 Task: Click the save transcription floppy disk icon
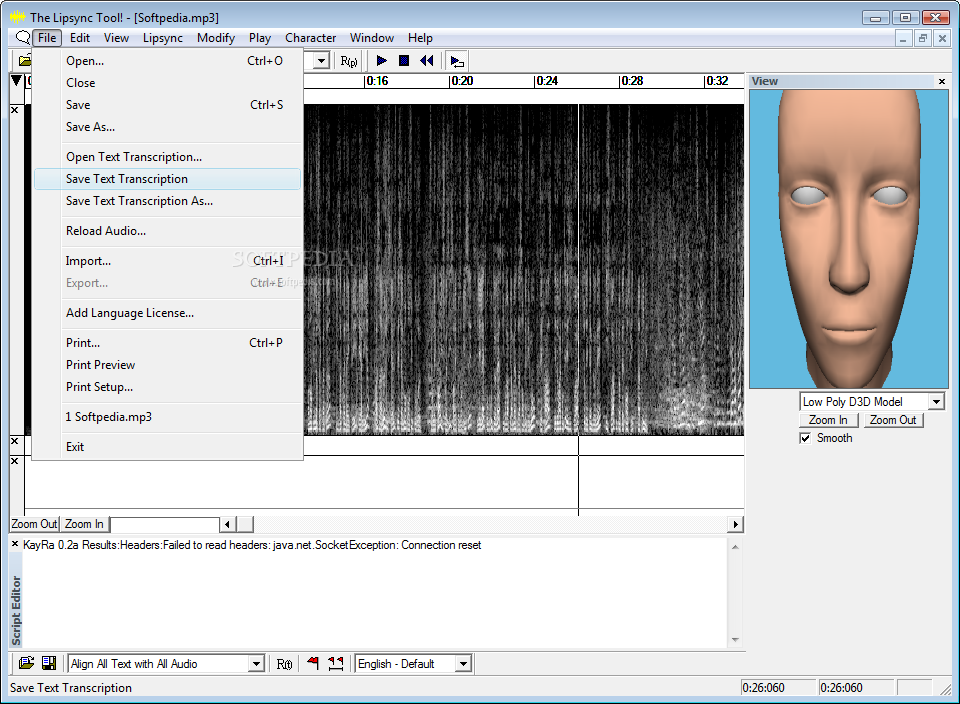pos(48,663)
